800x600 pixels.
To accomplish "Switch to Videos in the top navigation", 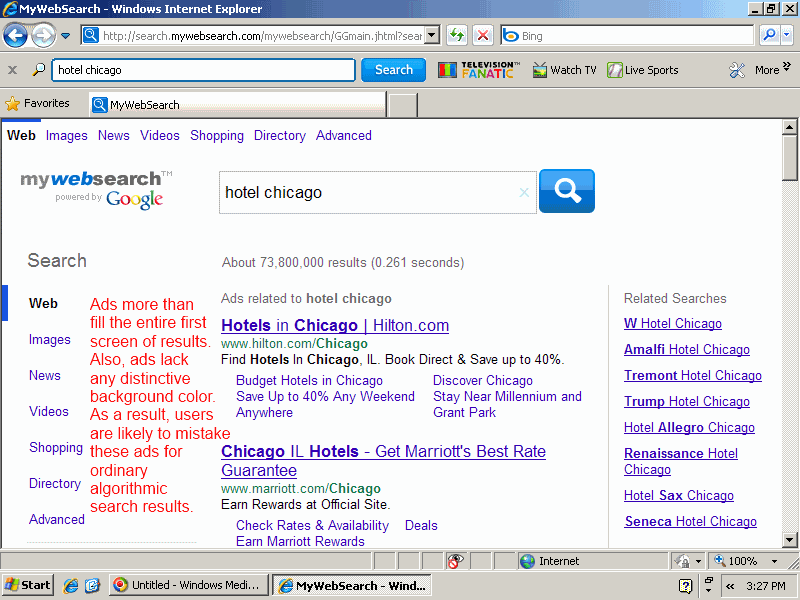I will (160, 136).
